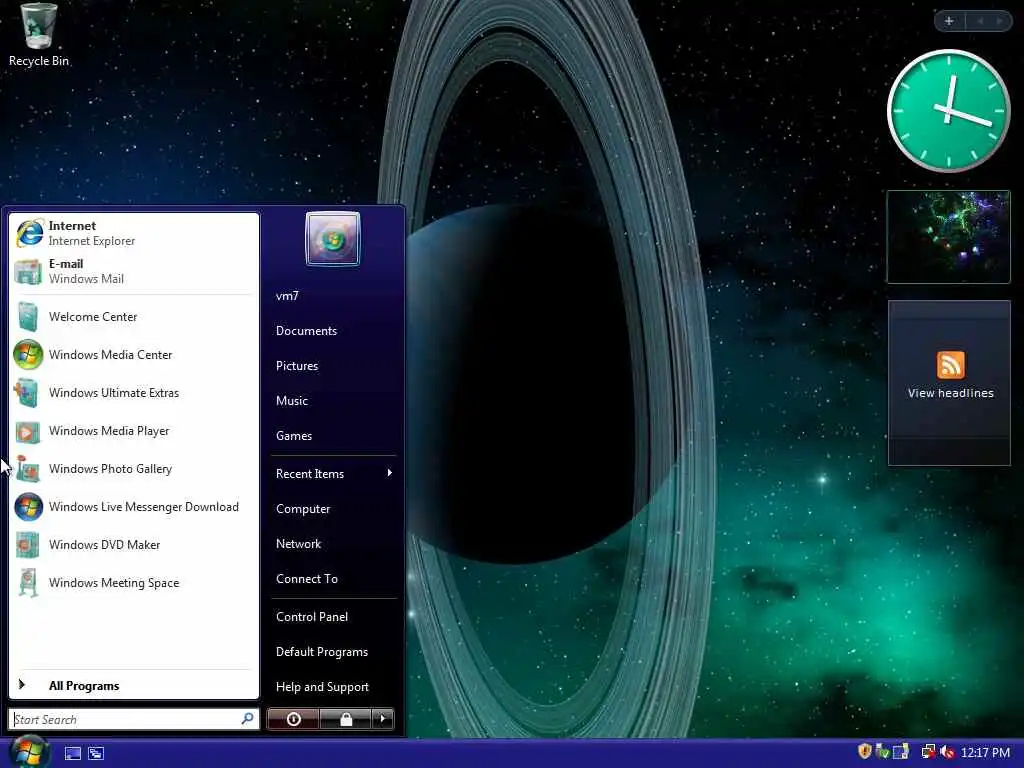This screenshot has width=1024, height=768.
Task: Lock the computer with padlock button
Action: [x=345, y=719]
